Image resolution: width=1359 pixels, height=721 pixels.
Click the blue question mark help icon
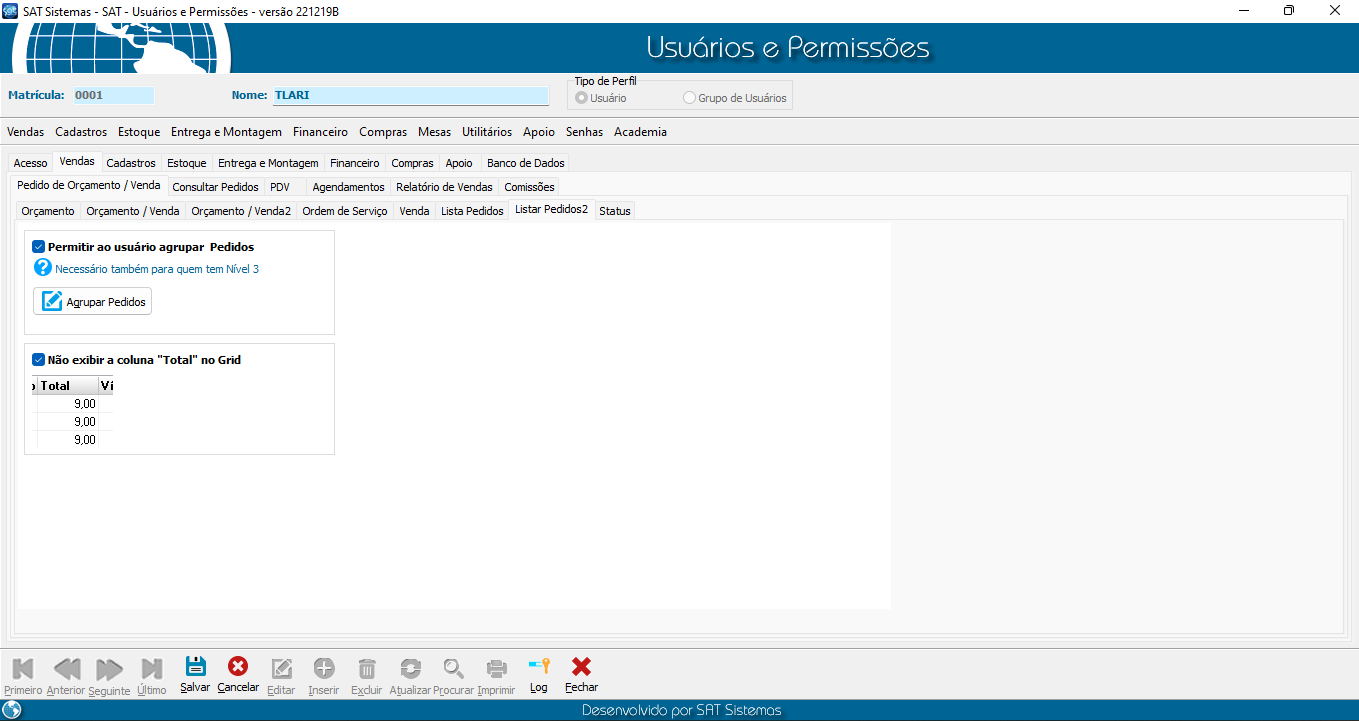pos(42,268)
